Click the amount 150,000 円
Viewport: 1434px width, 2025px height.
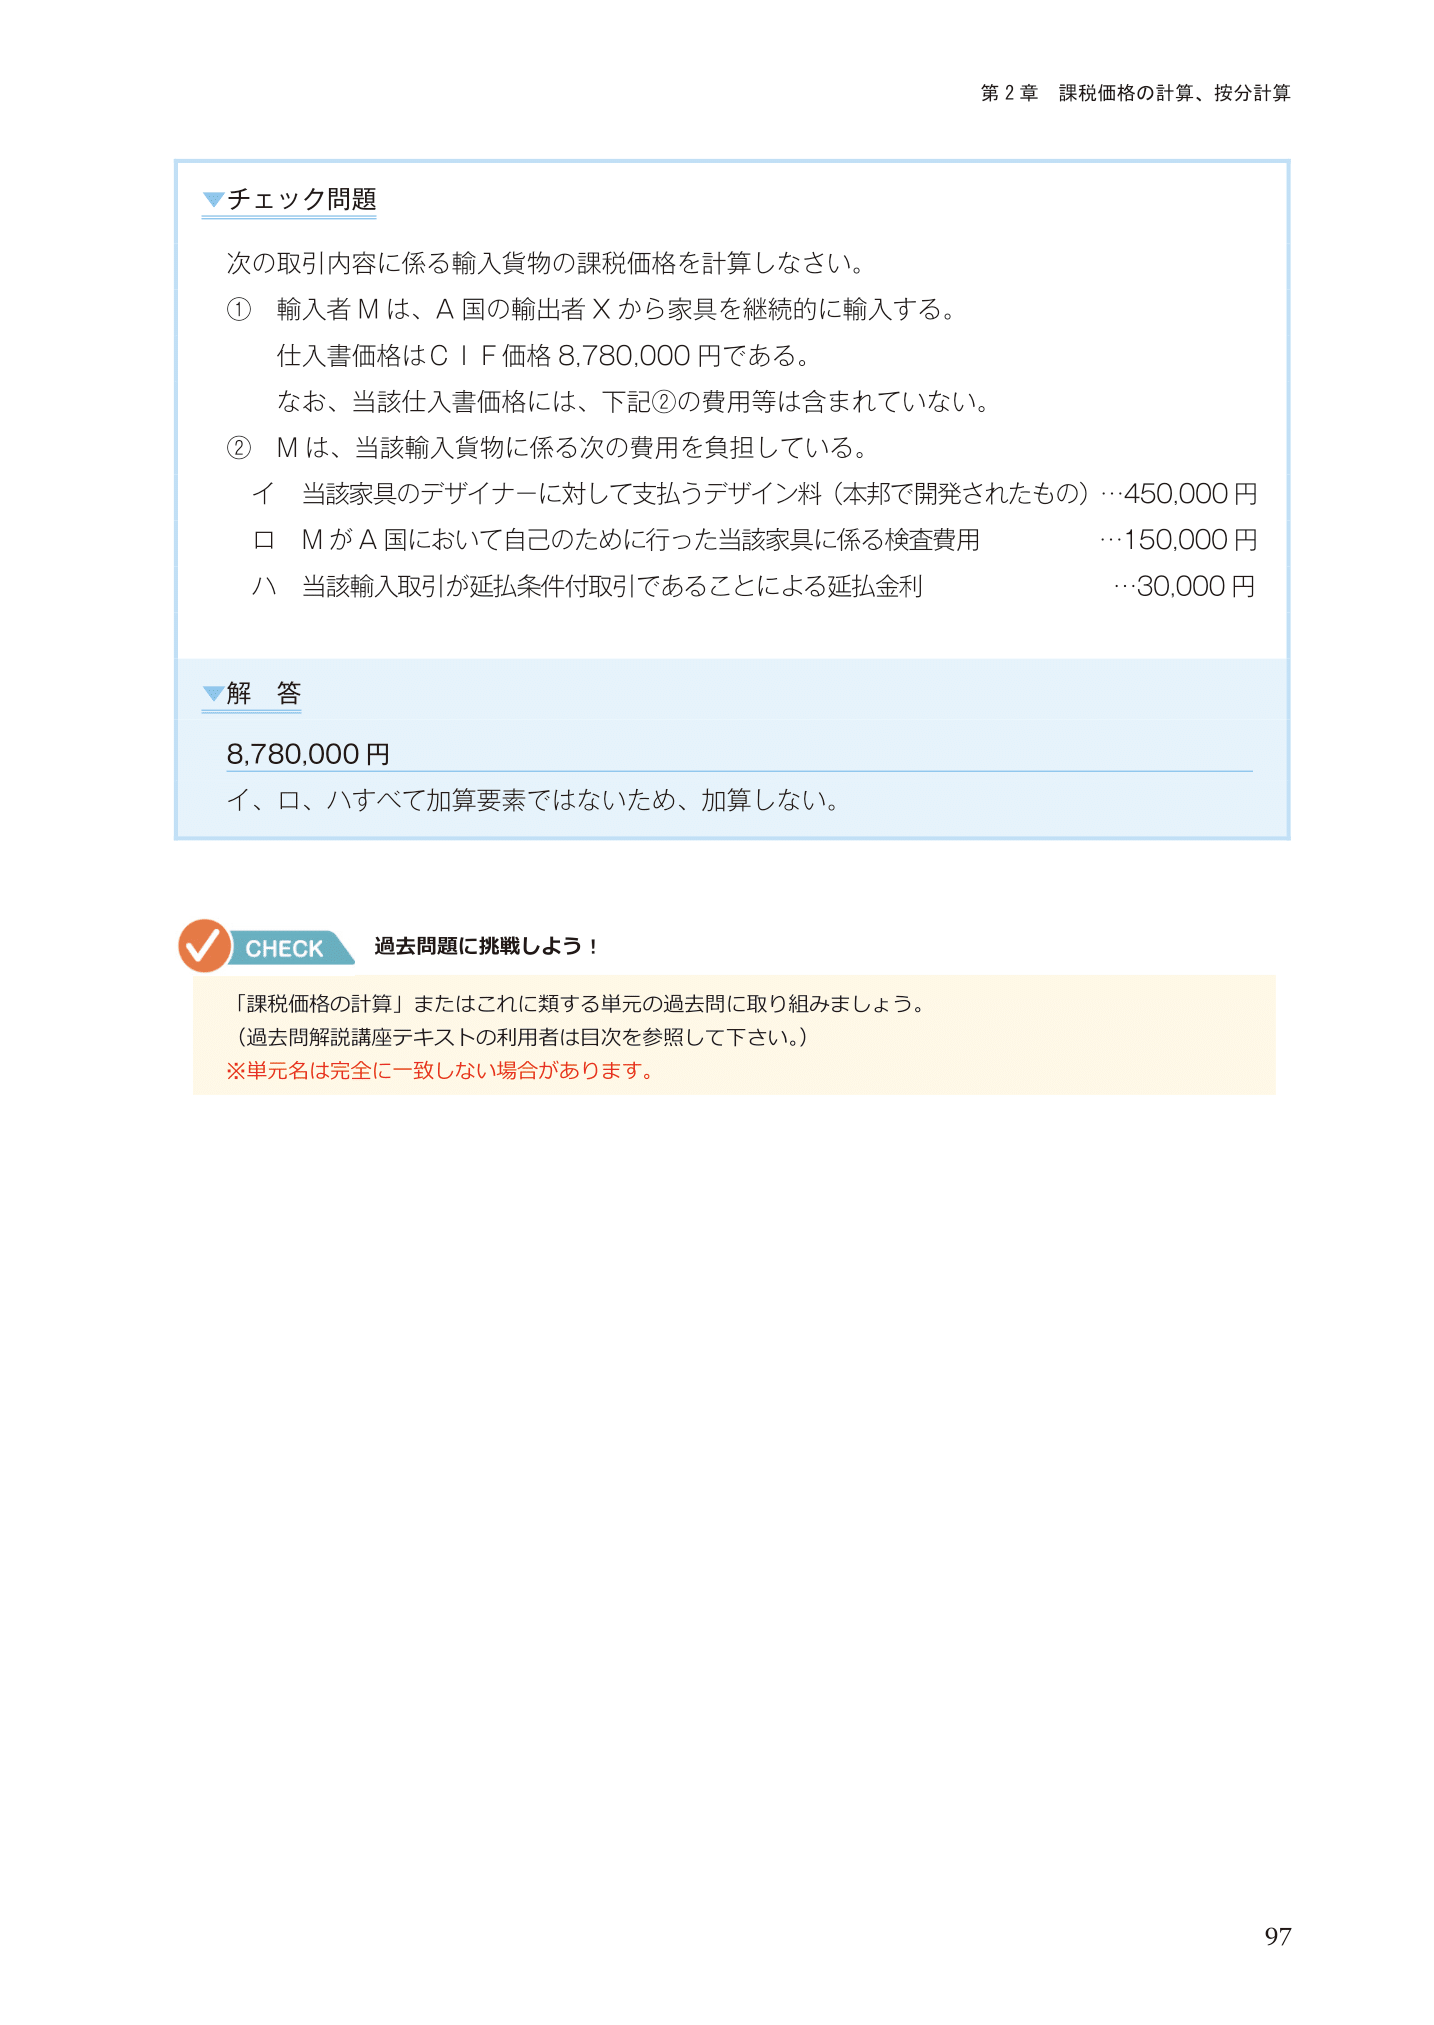pos(1190,540)
